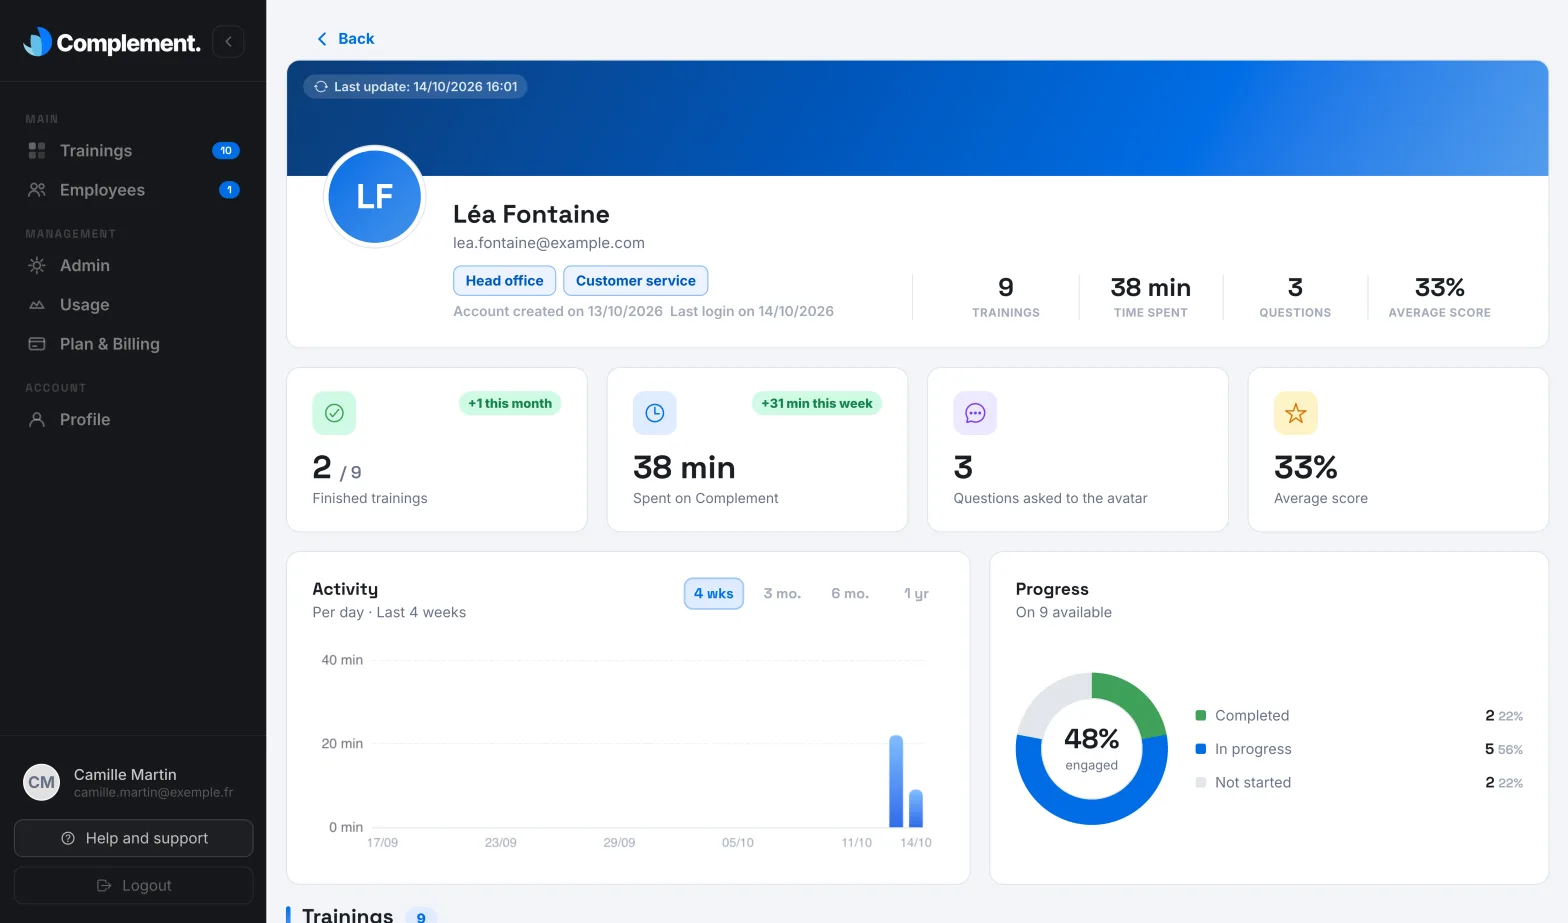The image size is (1568, 923).
Task: Click the Logout button
Action: coord(134,886)
